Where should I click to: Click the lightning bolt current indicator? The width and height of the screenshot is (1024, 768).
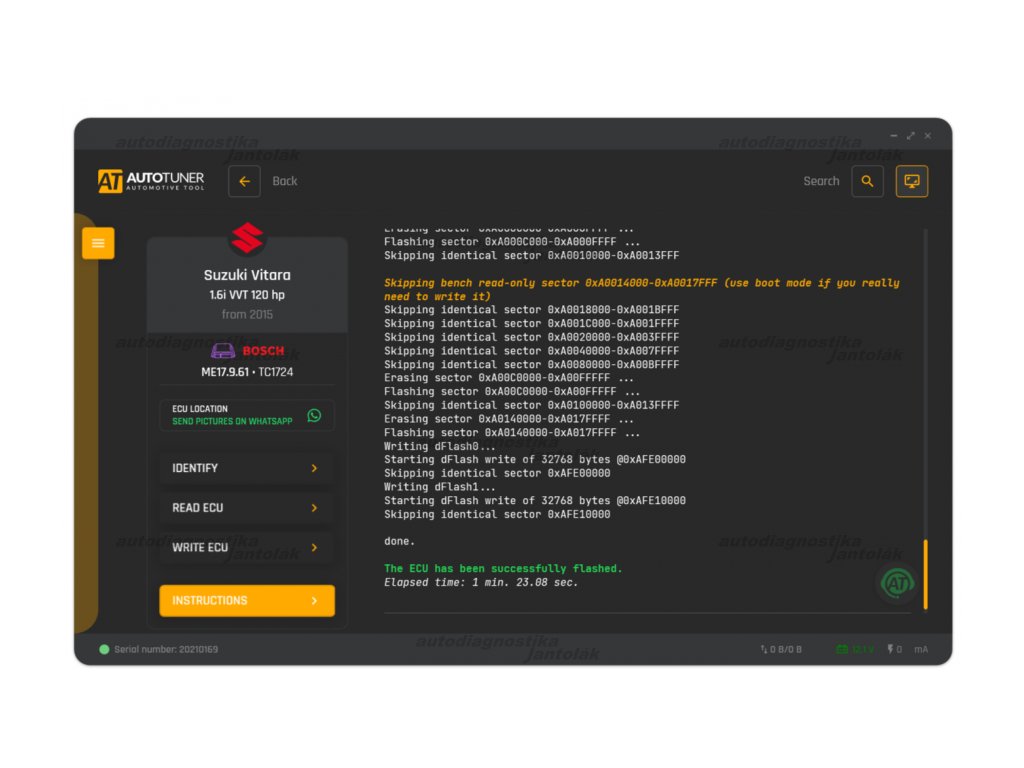point(894,649)
